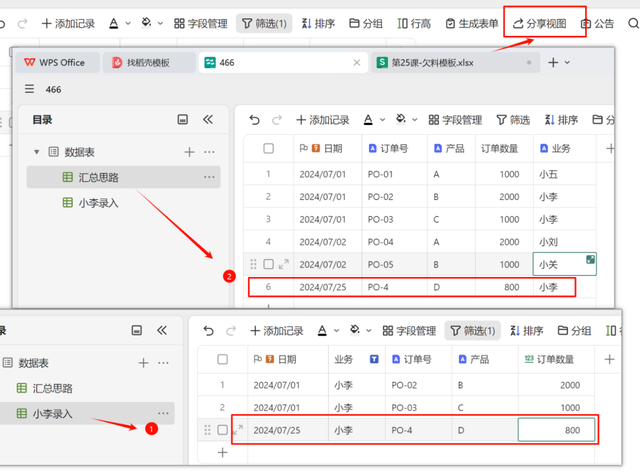The width and height of the screenshot is (640, 475).
Task: Toggle select-all checkbox in bottom table header
Action: point(222,360)
